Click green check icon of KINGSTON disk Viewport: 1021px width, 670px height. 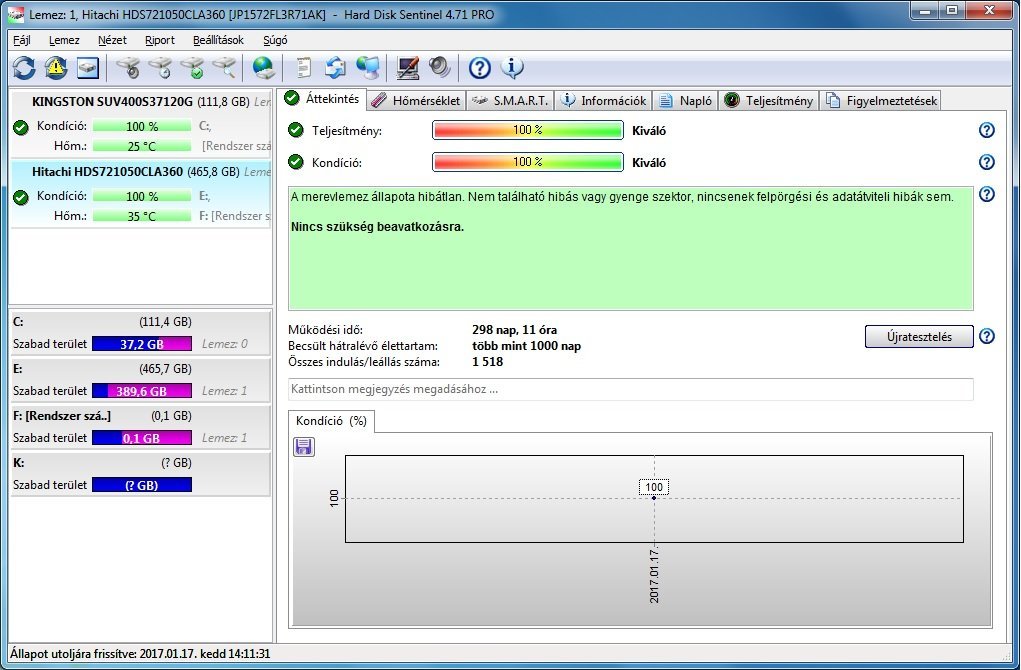(x=21, y=127)
